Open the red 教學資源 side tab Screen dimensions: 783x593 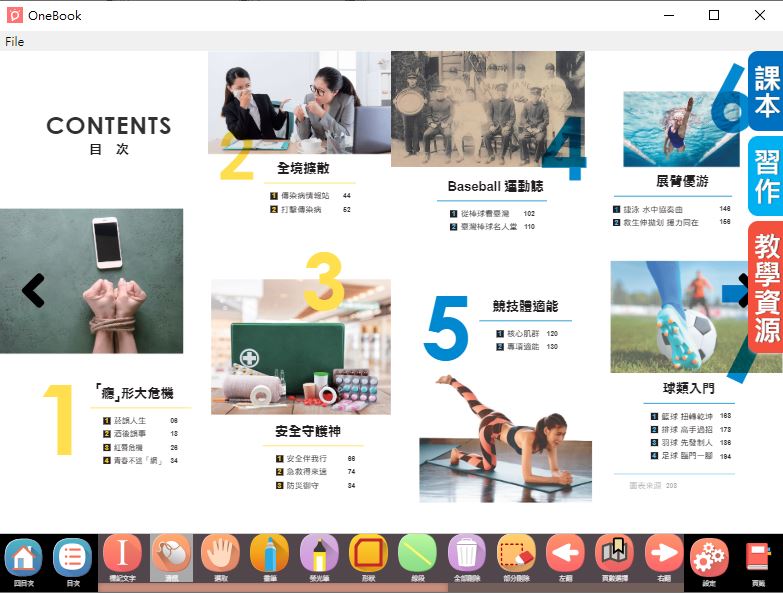(x=766, y=287)
